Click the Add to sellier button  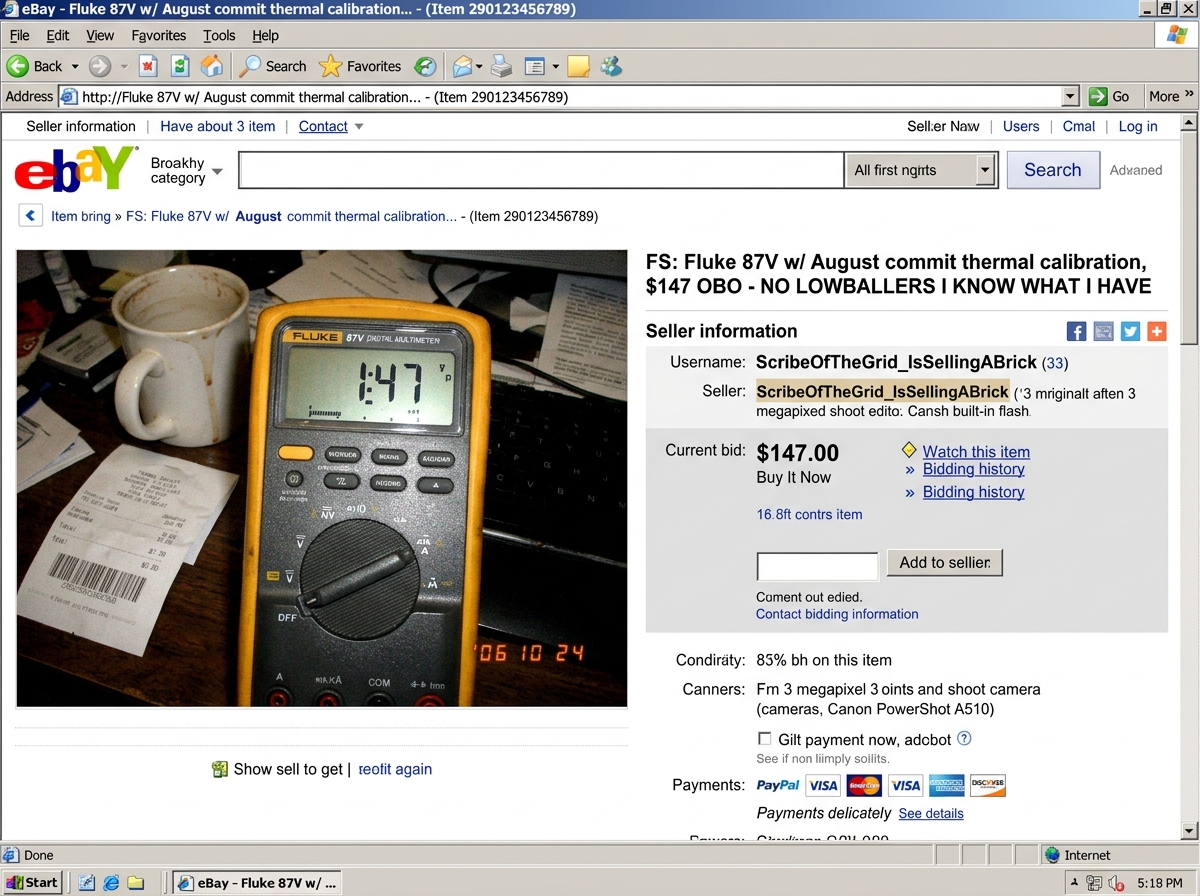pos(944,562)
